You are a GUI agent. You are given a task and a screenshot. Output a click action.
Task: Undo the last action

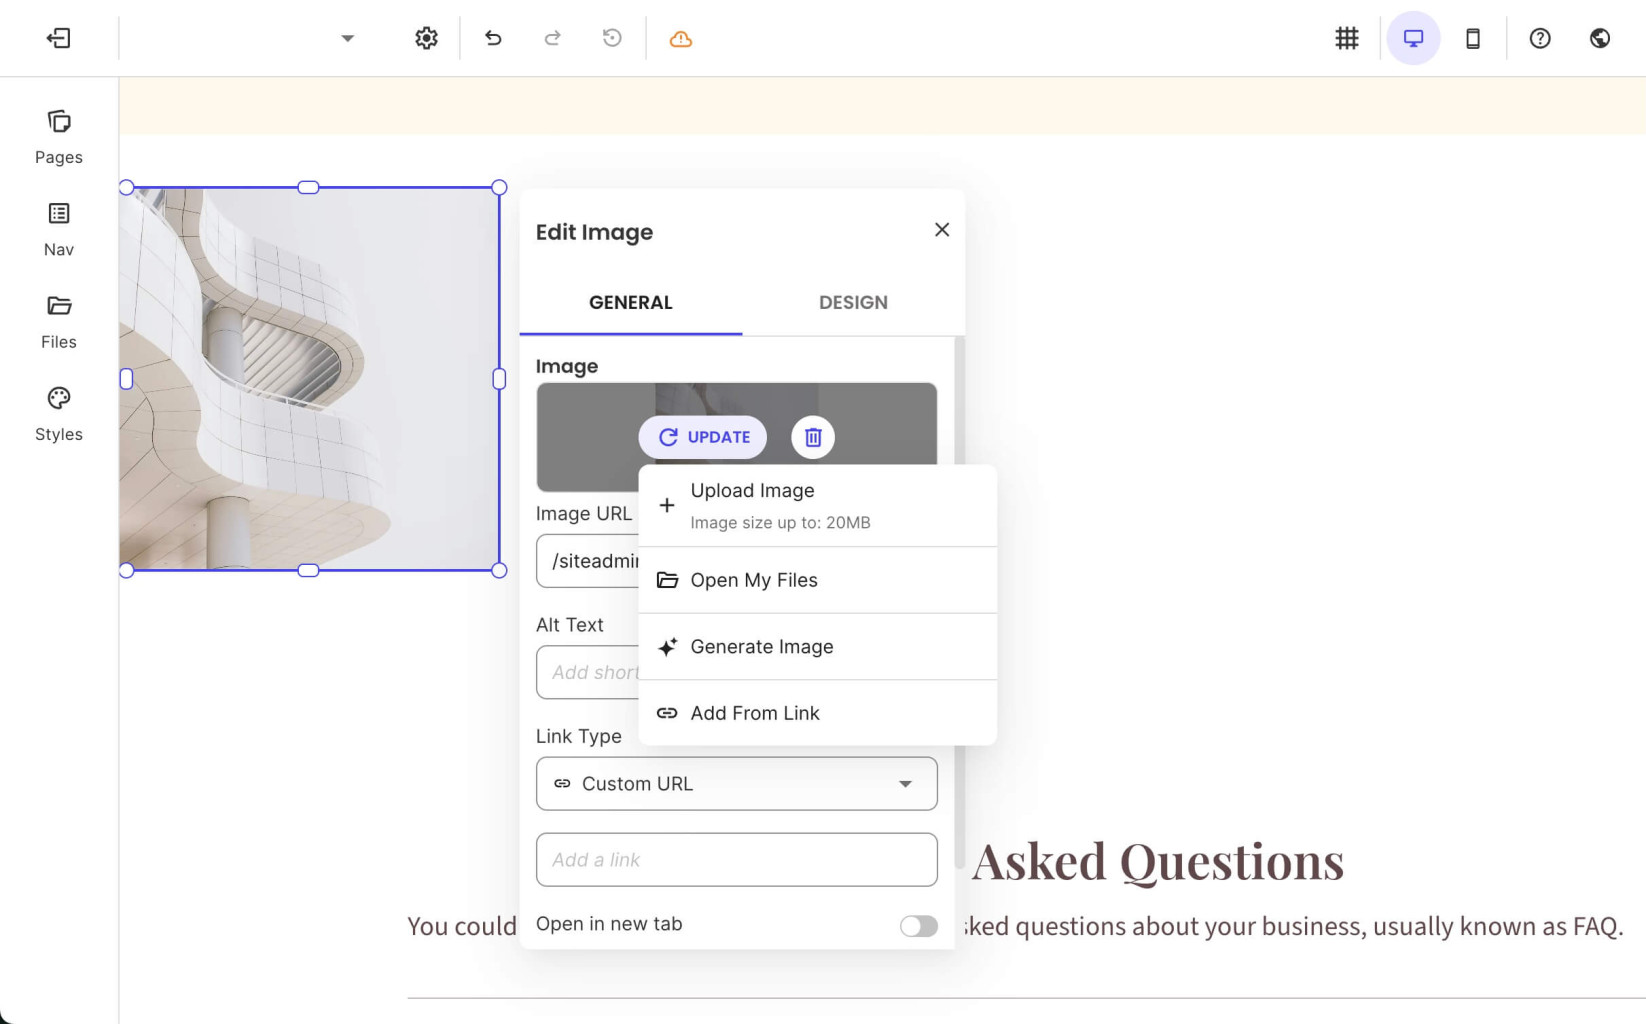pos(493,38)
